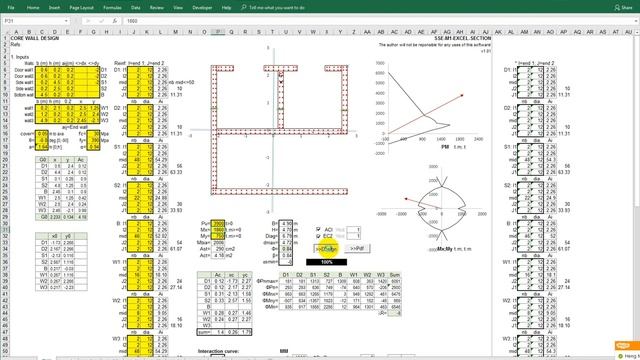Open the Formulas tab
This screenshot has height=360, width=640.
tap(112, 7)
